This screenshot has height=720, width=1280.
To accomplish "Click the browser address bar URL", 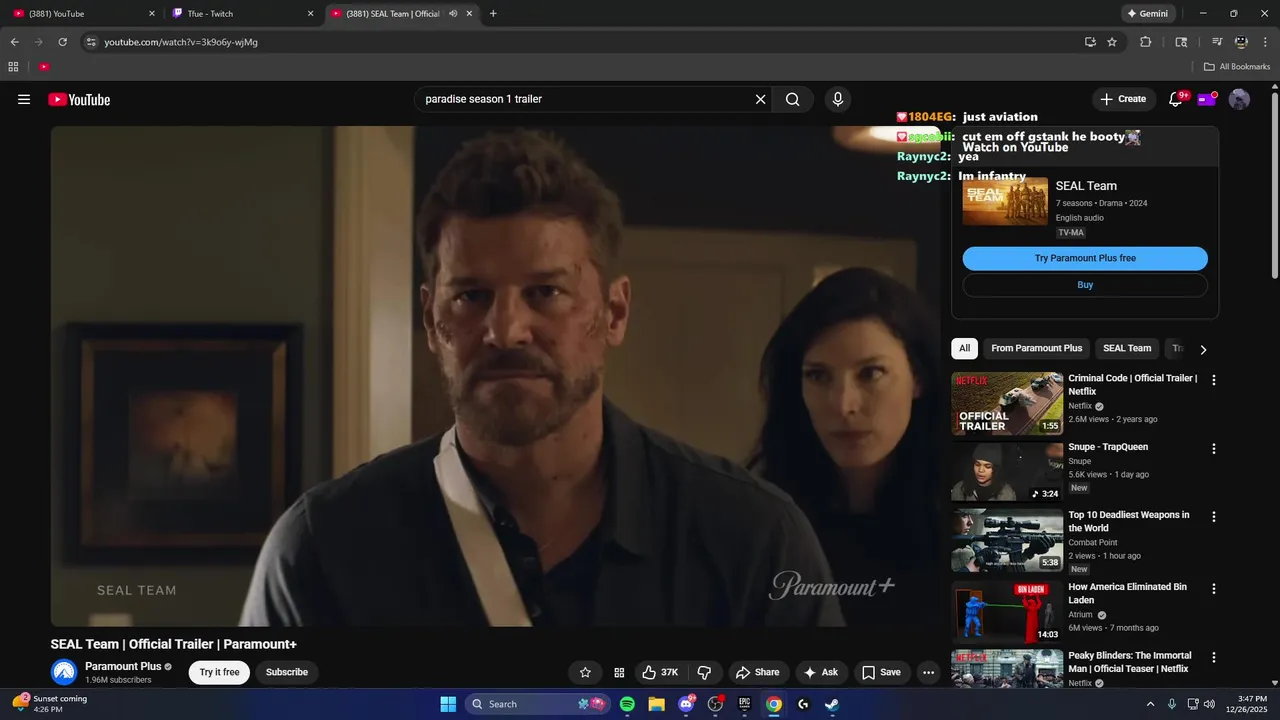I will coord(181,42).
